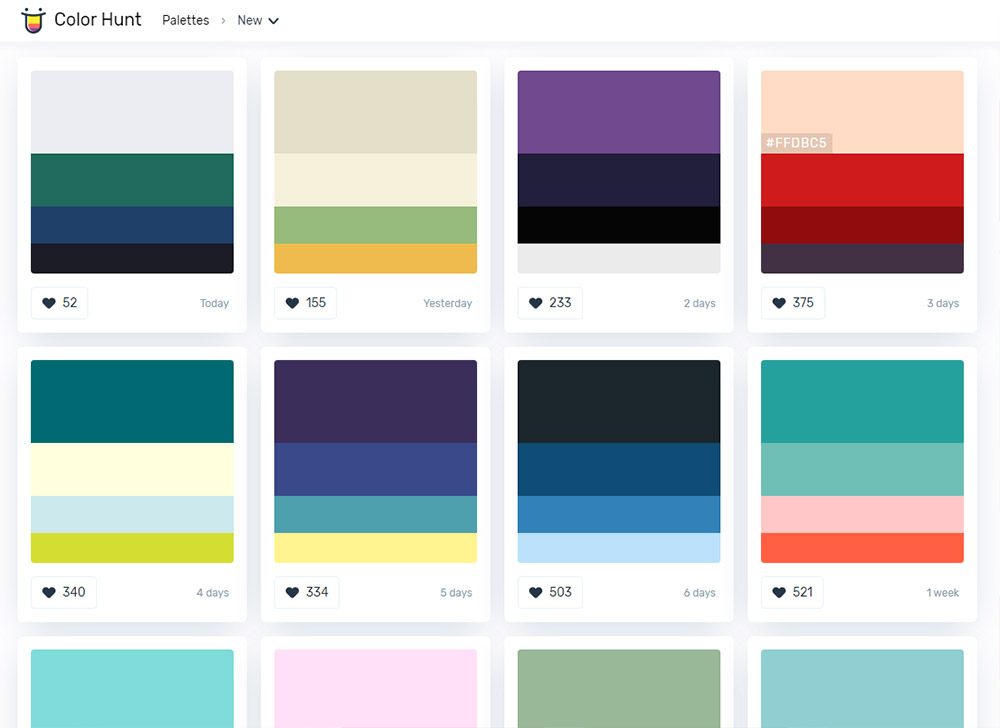This screenshot has width=1000, height=728.
Task: Select the teal swatch in the 334 palette
Action: point(376,514)
